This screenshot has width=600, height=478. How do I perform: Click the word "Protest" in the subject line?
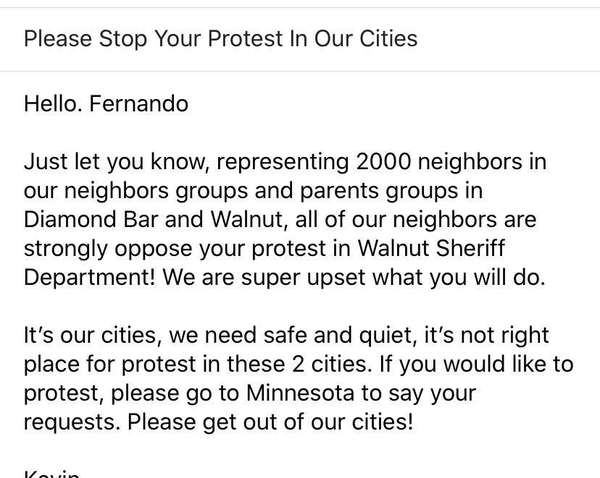pyautogui.click(x=245, y=39)
